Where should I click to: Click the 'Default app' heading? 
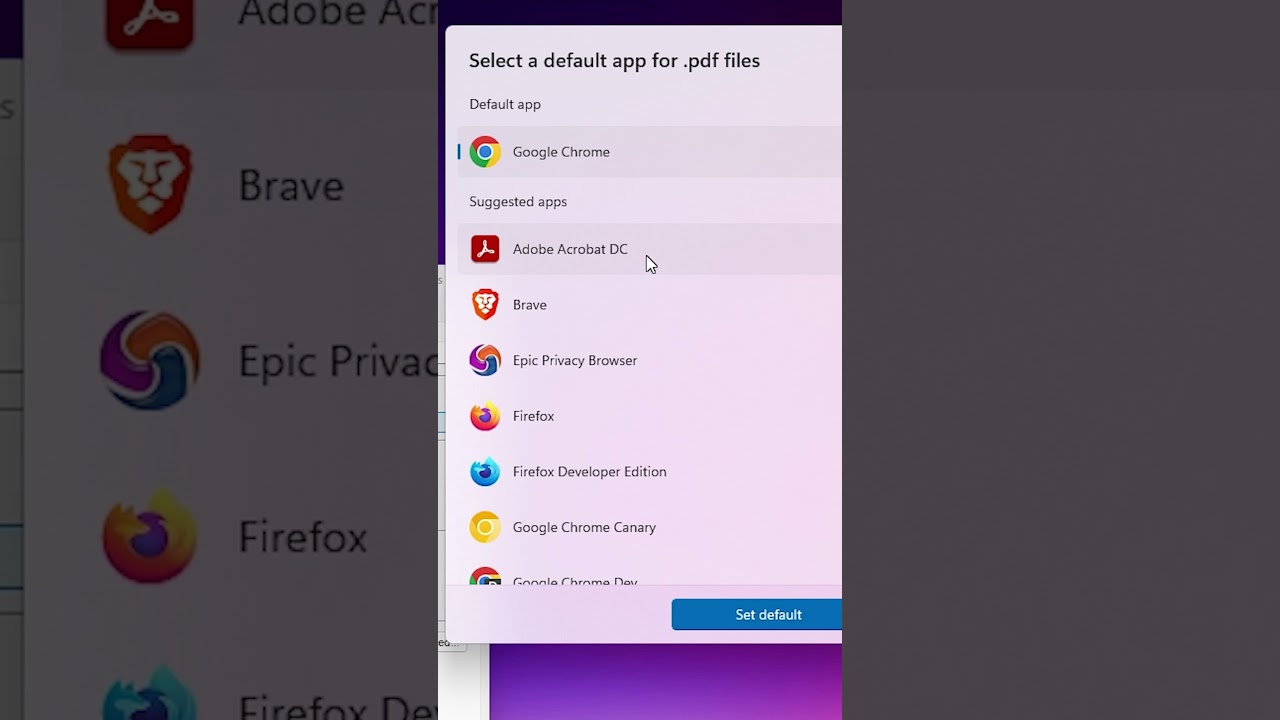[x=505, y=104]
